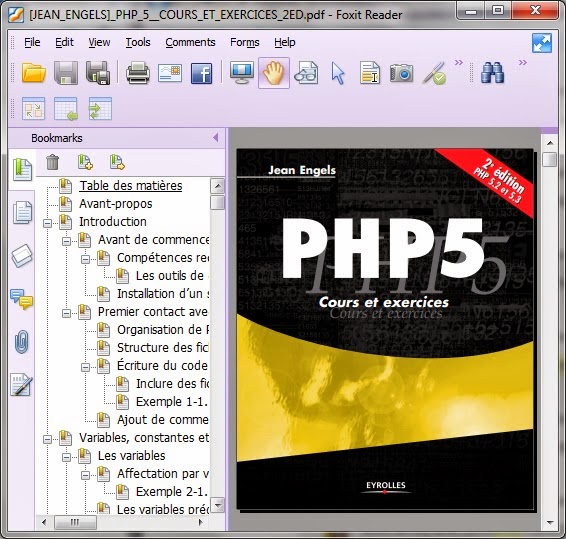Click the bookmarks horizontal scrollbar thumb
This screenshot has height=539, width=566.
click(x=75, y=522)
